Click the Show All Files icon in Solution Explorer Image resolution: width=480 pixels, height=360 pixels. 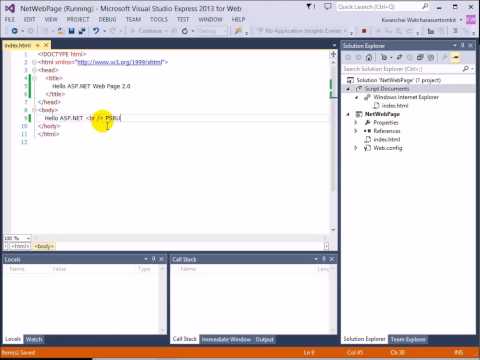(431, 58)
